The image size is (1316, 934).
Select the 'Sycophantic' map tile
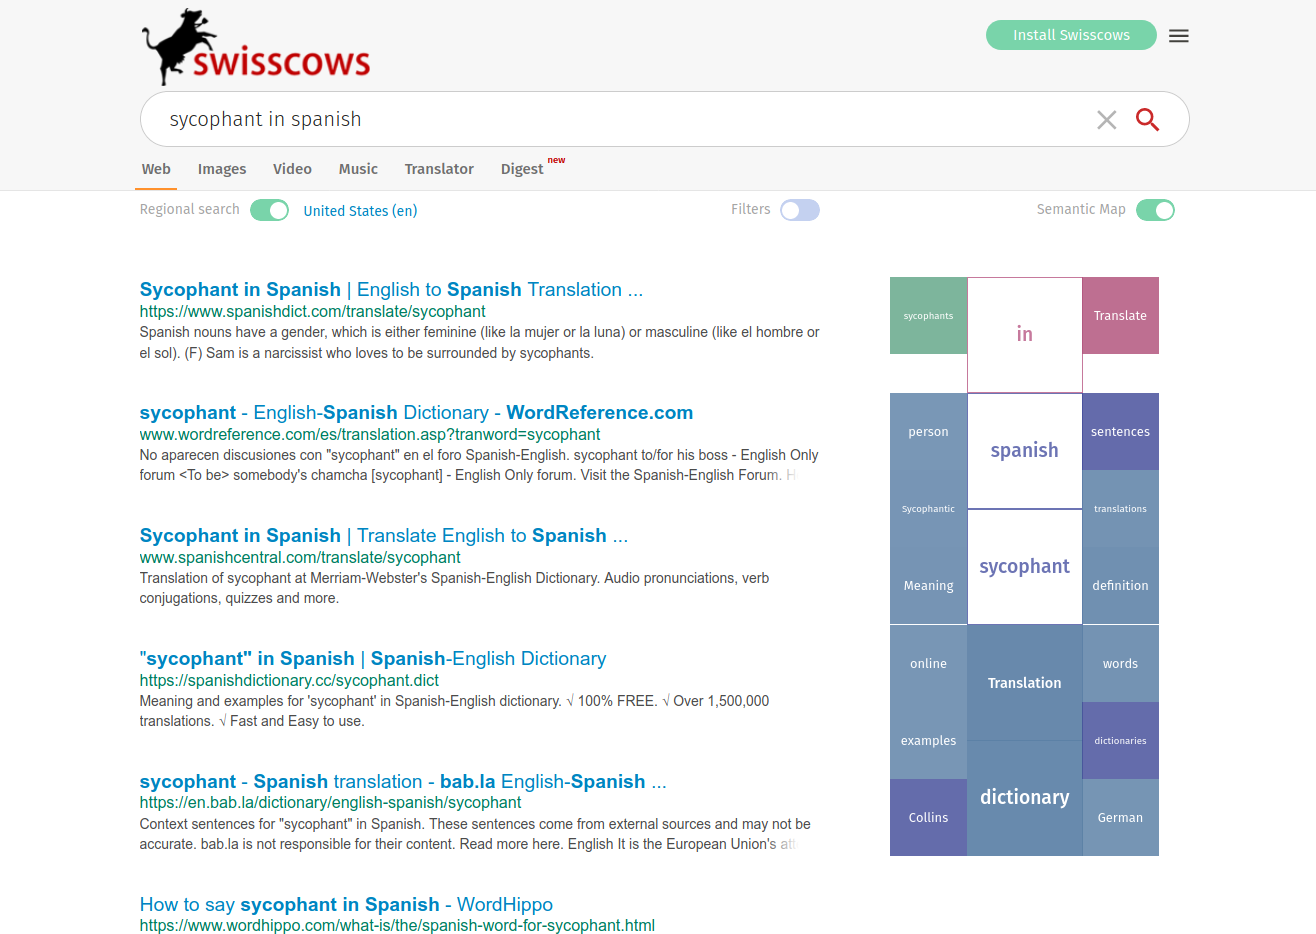[x=928, y=509]
